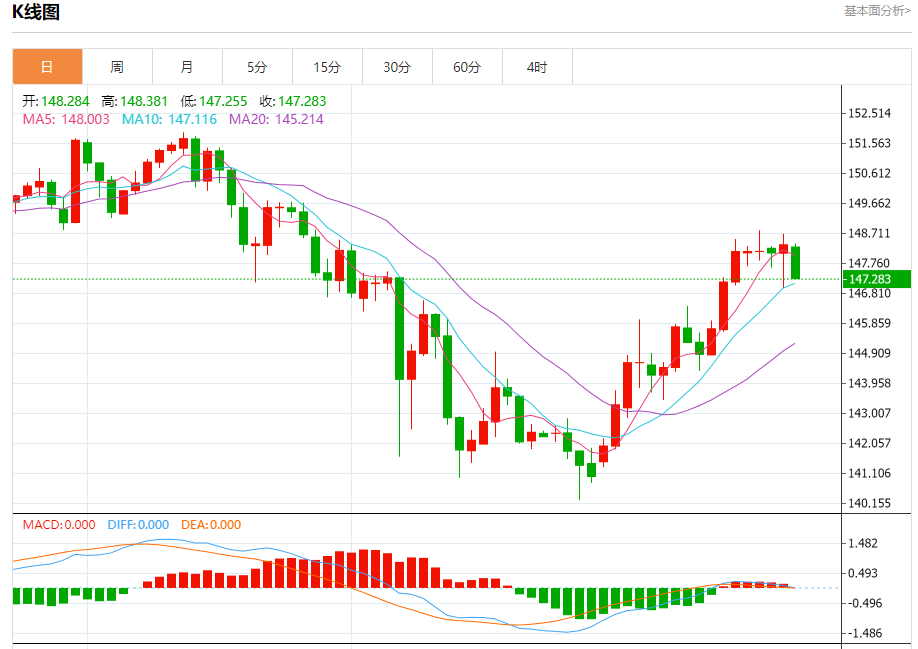Click the last green candlestick on the chart
This screenshot has height=649, width=918.
pyautogui.click(x=795, y=262)
